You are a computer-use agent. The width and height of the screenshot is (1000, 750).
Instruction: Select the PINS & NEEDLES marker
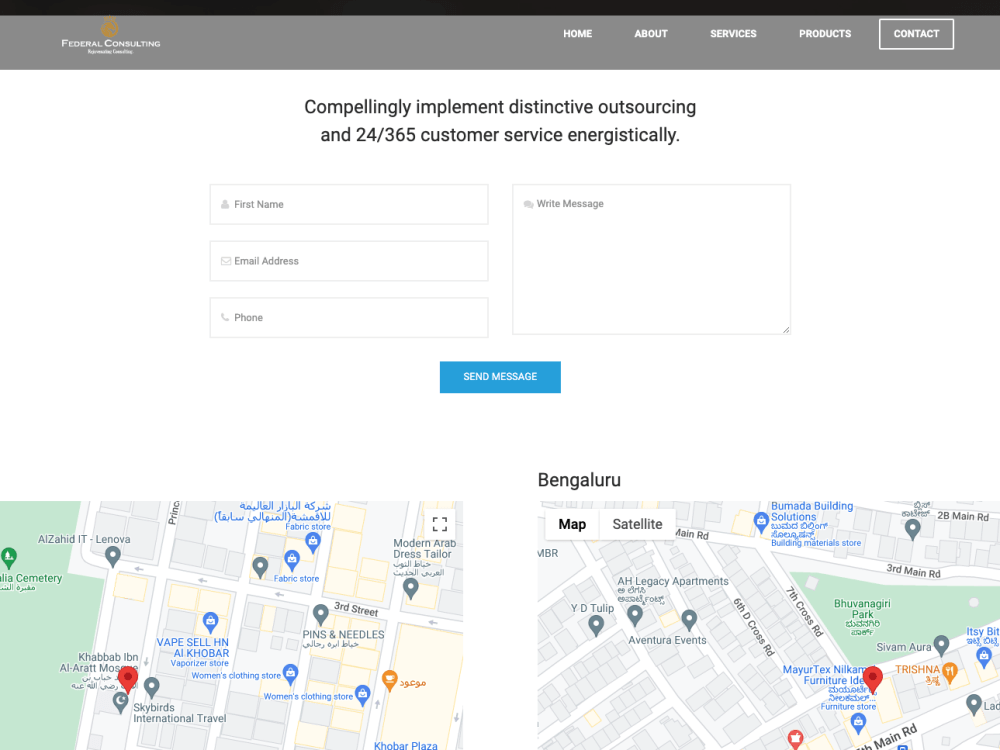click(x=321, y=614)
